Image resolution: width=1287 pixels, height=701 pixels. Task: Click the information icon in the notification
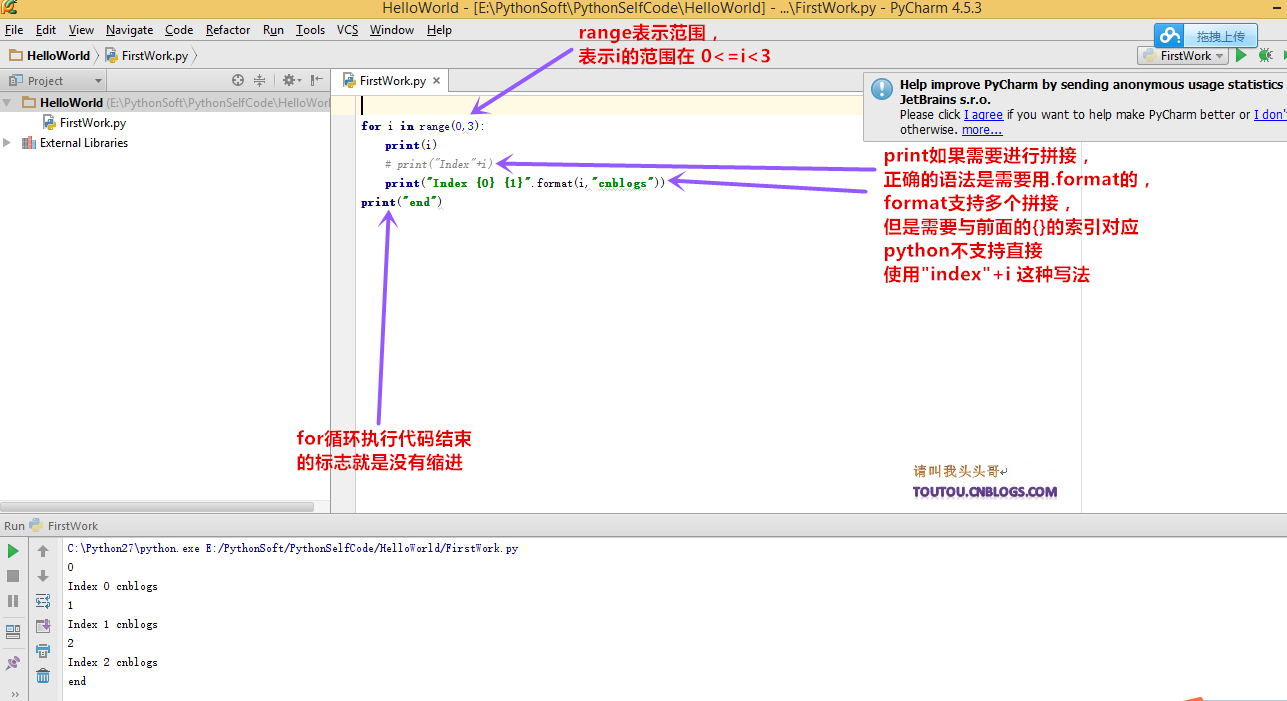881,89
